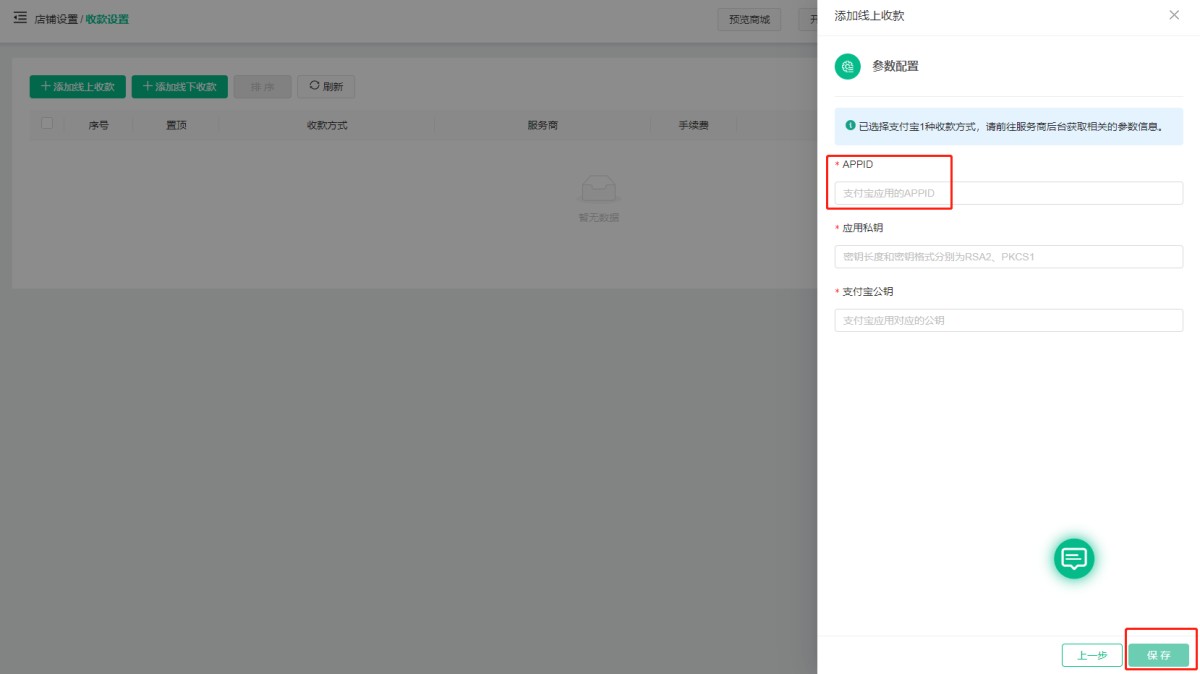1200x674 pixels.
Task: Click the info icon in the blue notice
Action: (850, 126)
